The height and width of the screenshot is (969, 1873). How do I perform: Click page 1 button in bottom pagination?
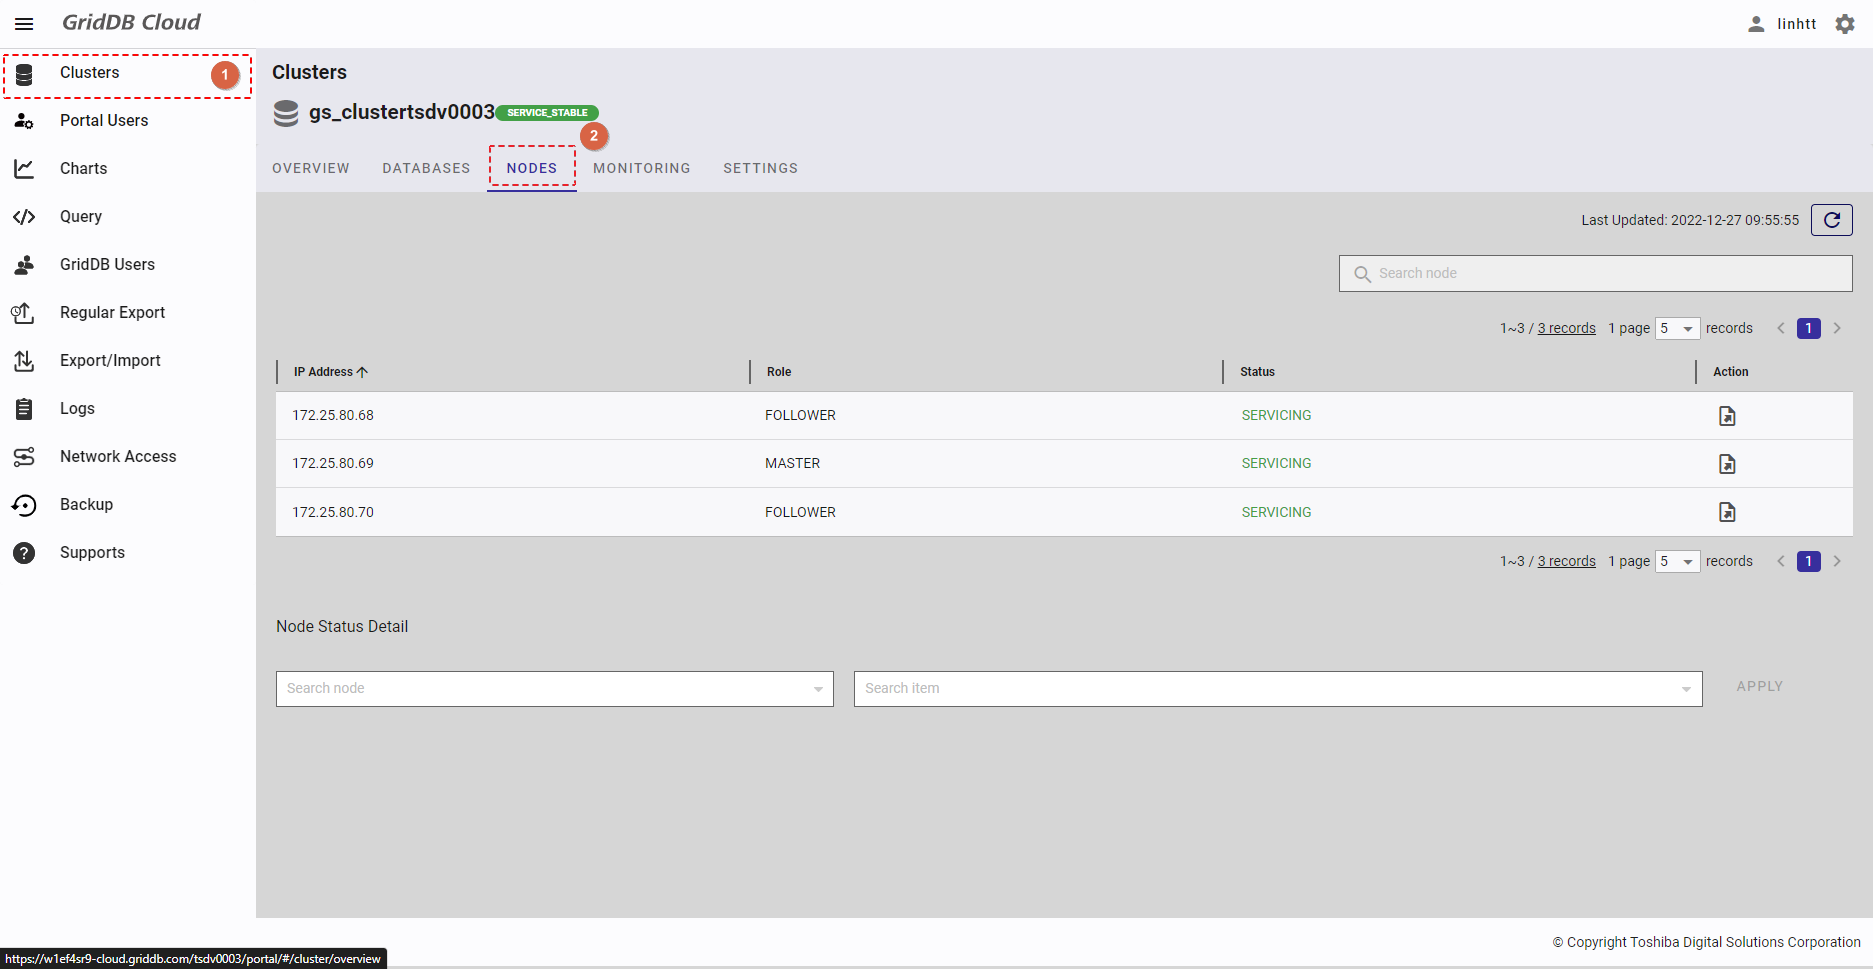tap(1809, 561)
